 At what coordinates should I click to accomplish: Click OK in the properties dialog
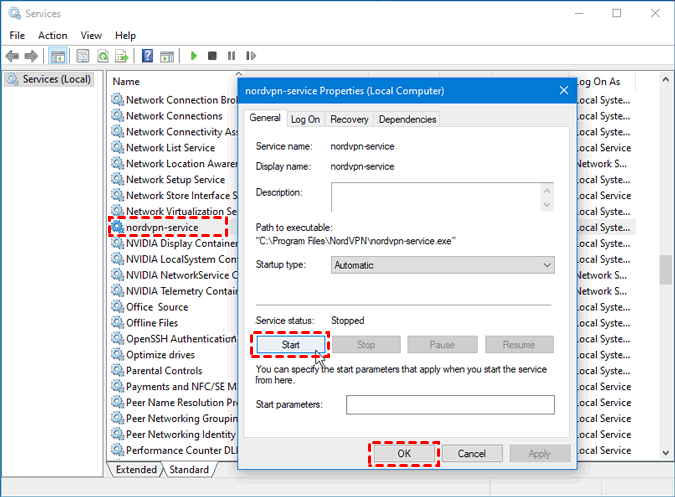[x=404, y=453]
